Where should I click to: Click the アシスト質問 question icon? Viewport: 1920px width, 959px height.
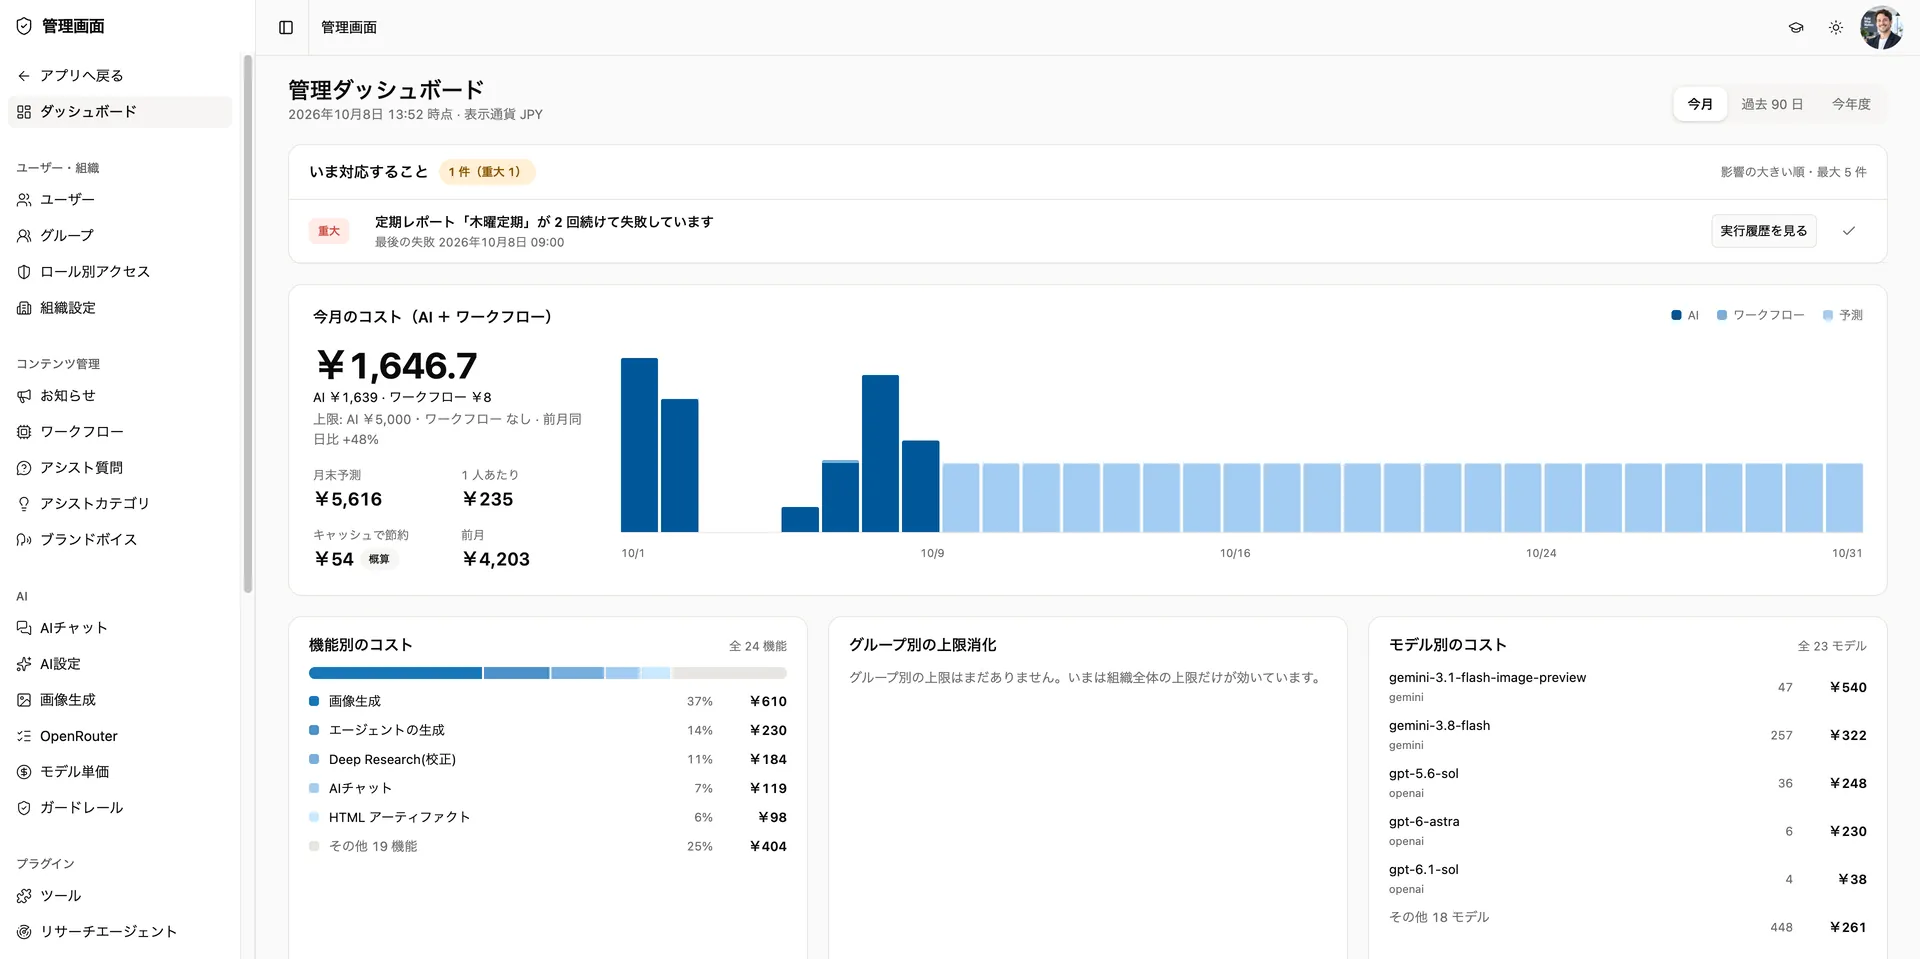(x=24, y=468)
